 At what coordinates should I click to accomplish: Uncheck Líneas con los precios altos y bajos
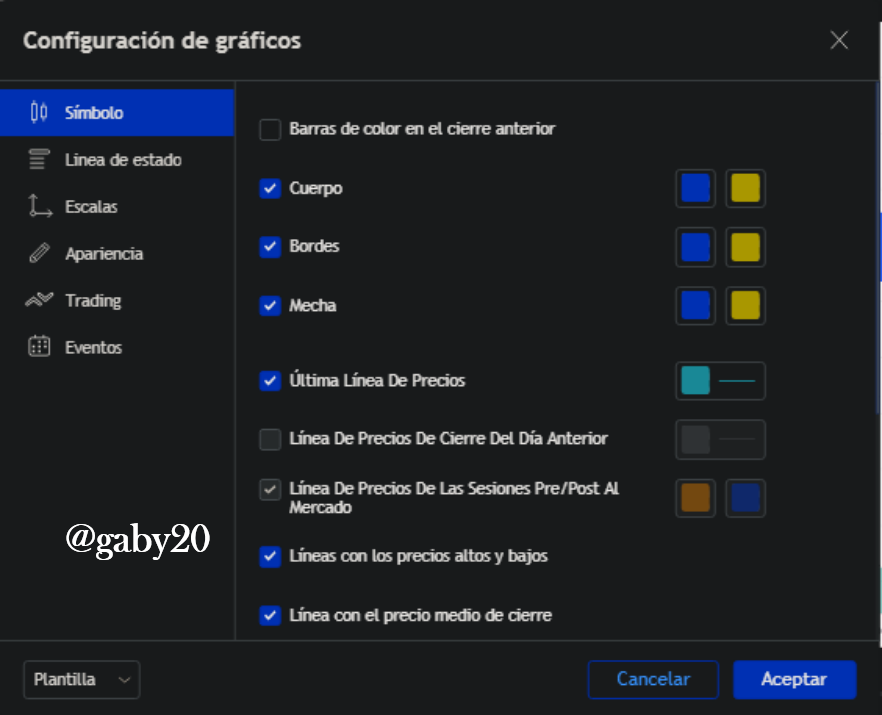click(270, 556)
